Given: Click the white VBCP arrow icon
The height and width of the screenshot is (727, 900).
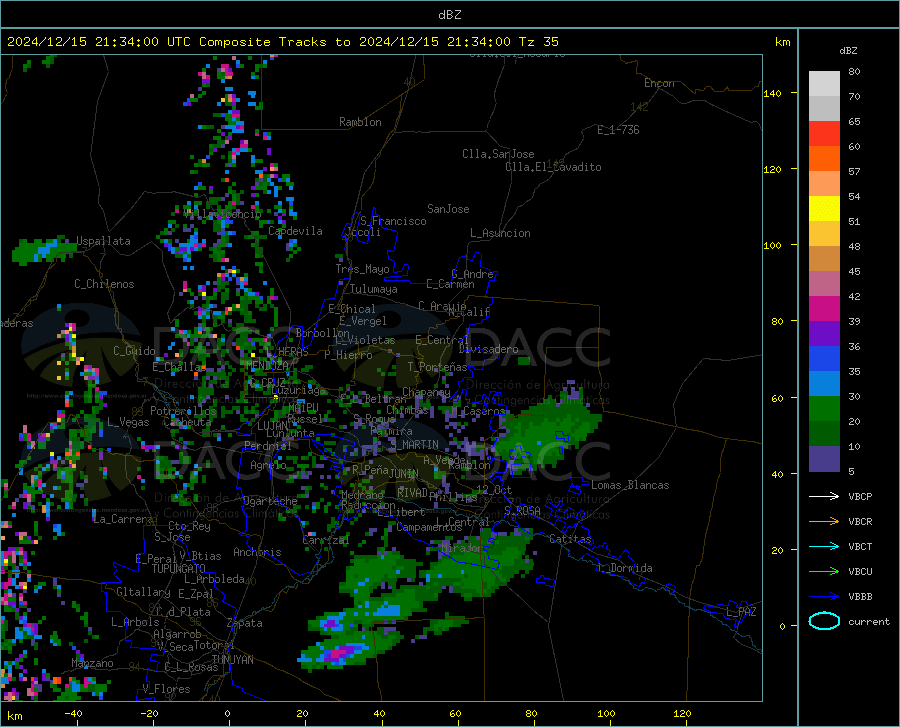Looking at the screenshot, I should (x=824, y=496).
